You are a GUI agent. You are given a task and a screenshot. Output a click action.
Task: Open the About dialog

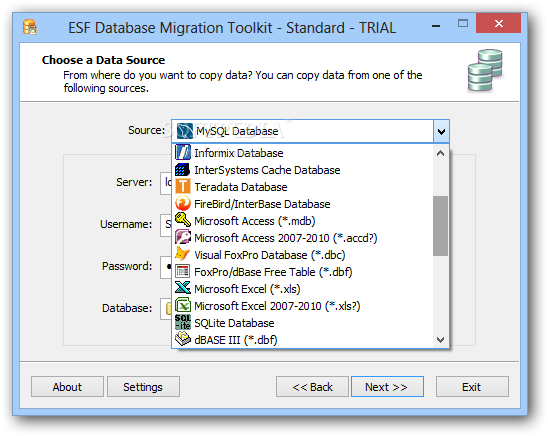67,387
